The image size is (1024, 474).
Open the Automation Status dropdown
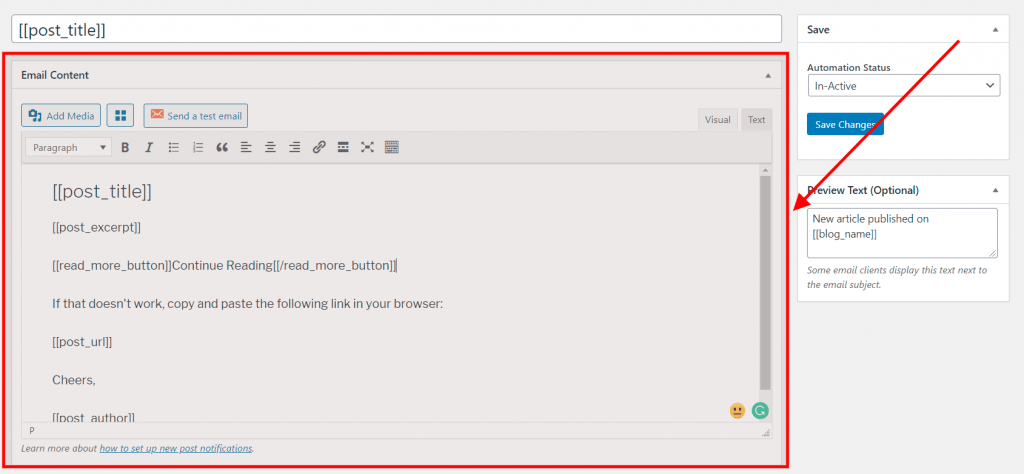click(x=903, y=86)
